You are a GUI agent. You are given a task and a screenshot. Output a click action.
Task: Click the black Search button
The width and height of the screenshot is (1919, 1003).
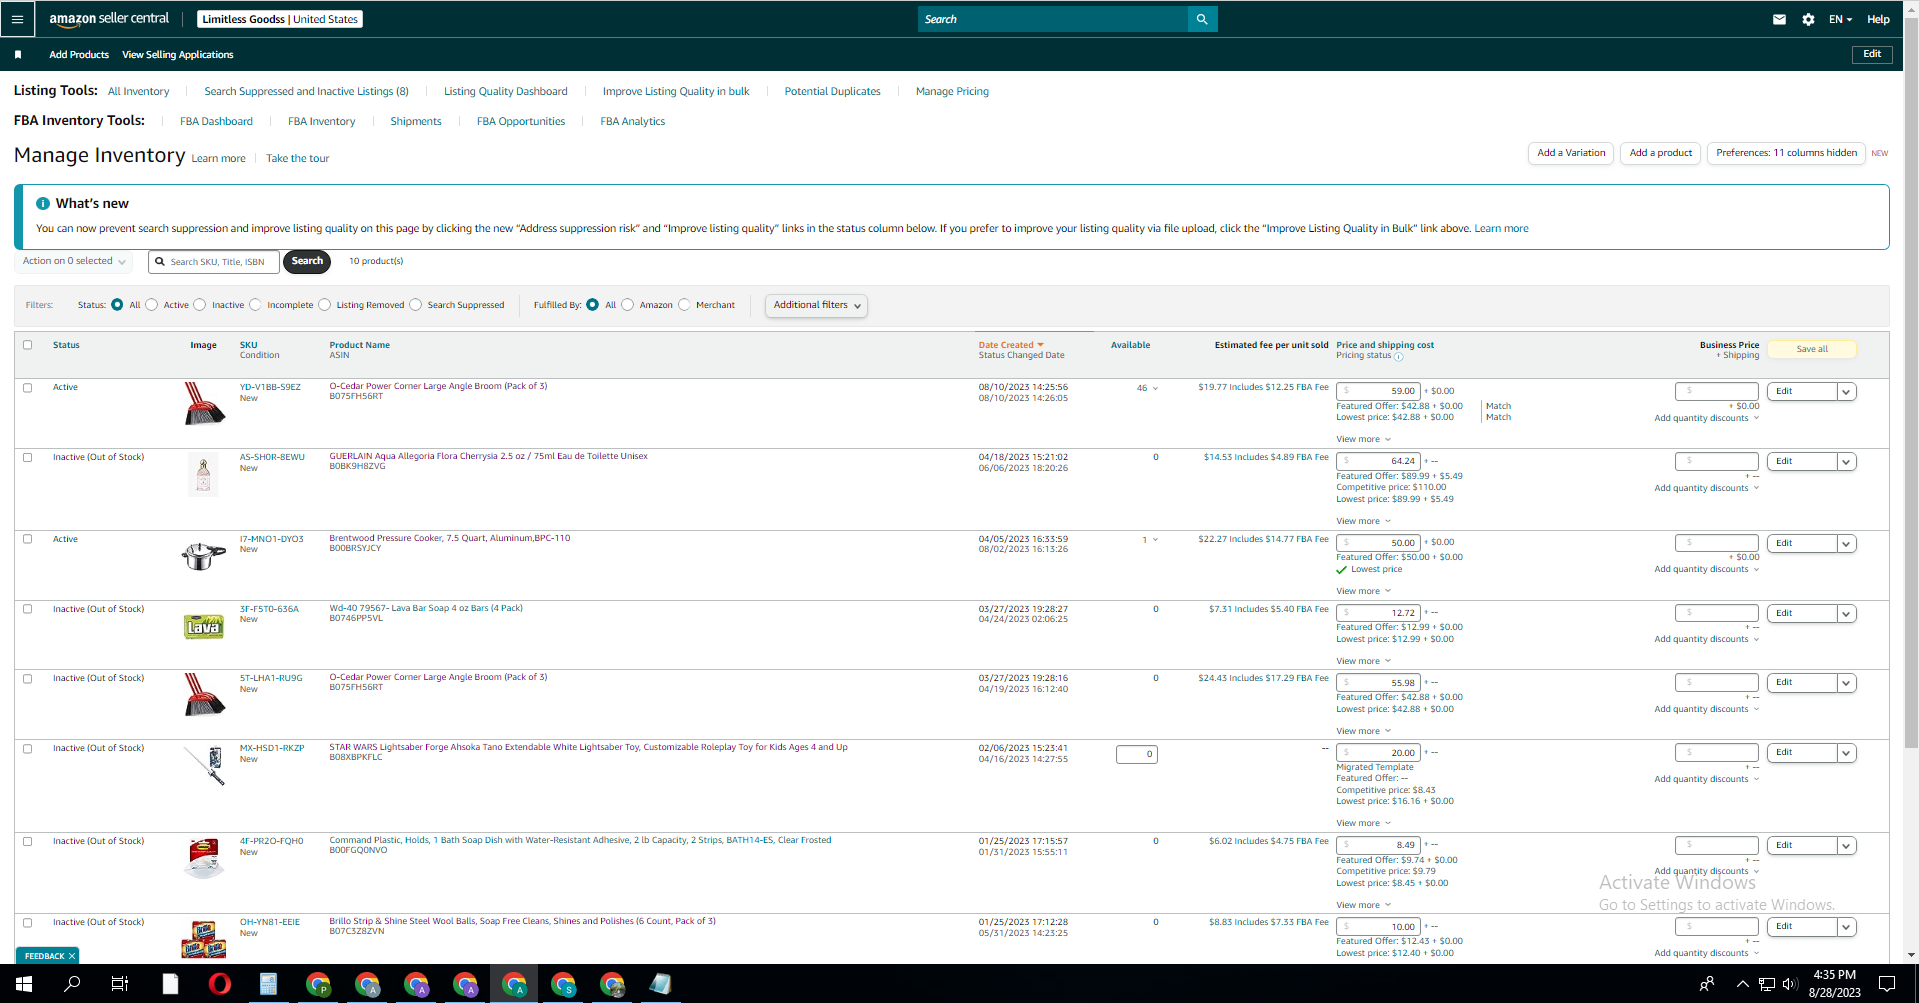pyautogui.click(x=307, y=262)
